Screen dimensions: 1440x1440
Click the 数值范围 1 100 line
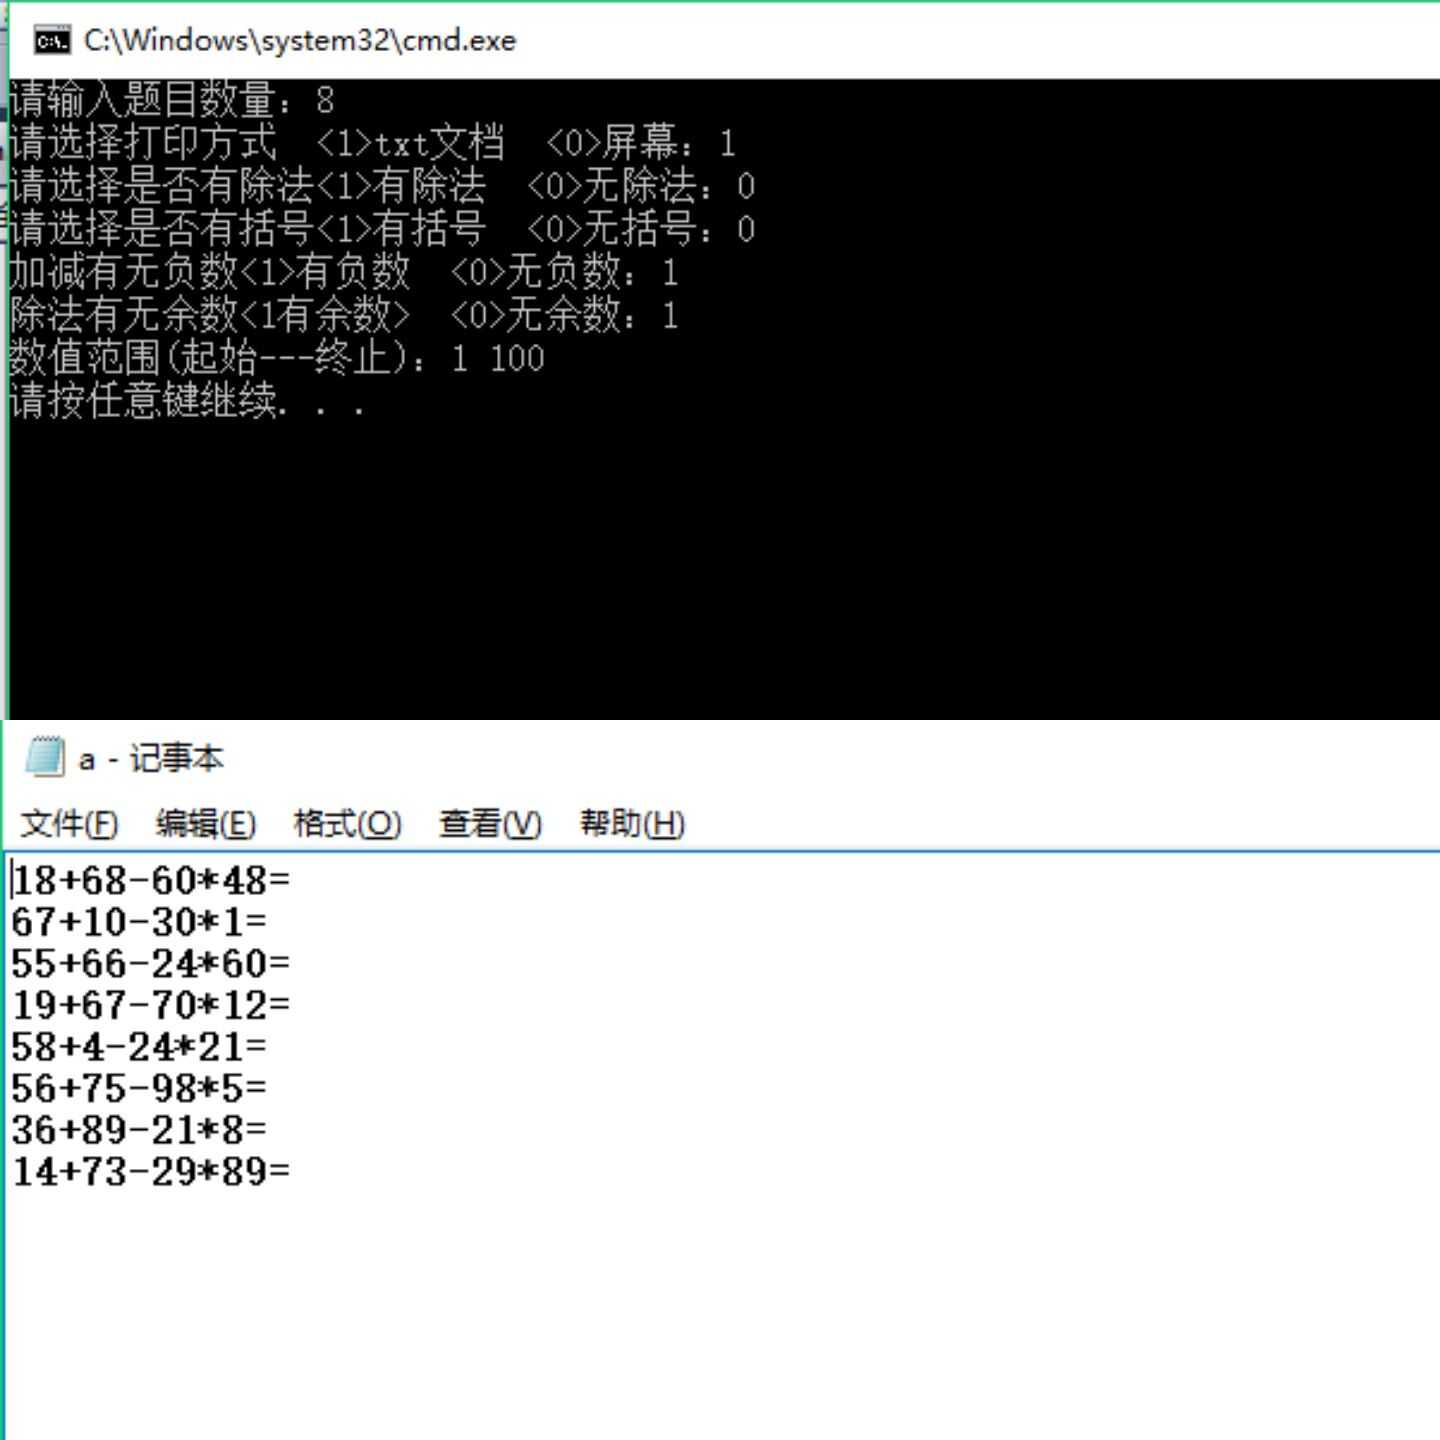pos(277,358)
